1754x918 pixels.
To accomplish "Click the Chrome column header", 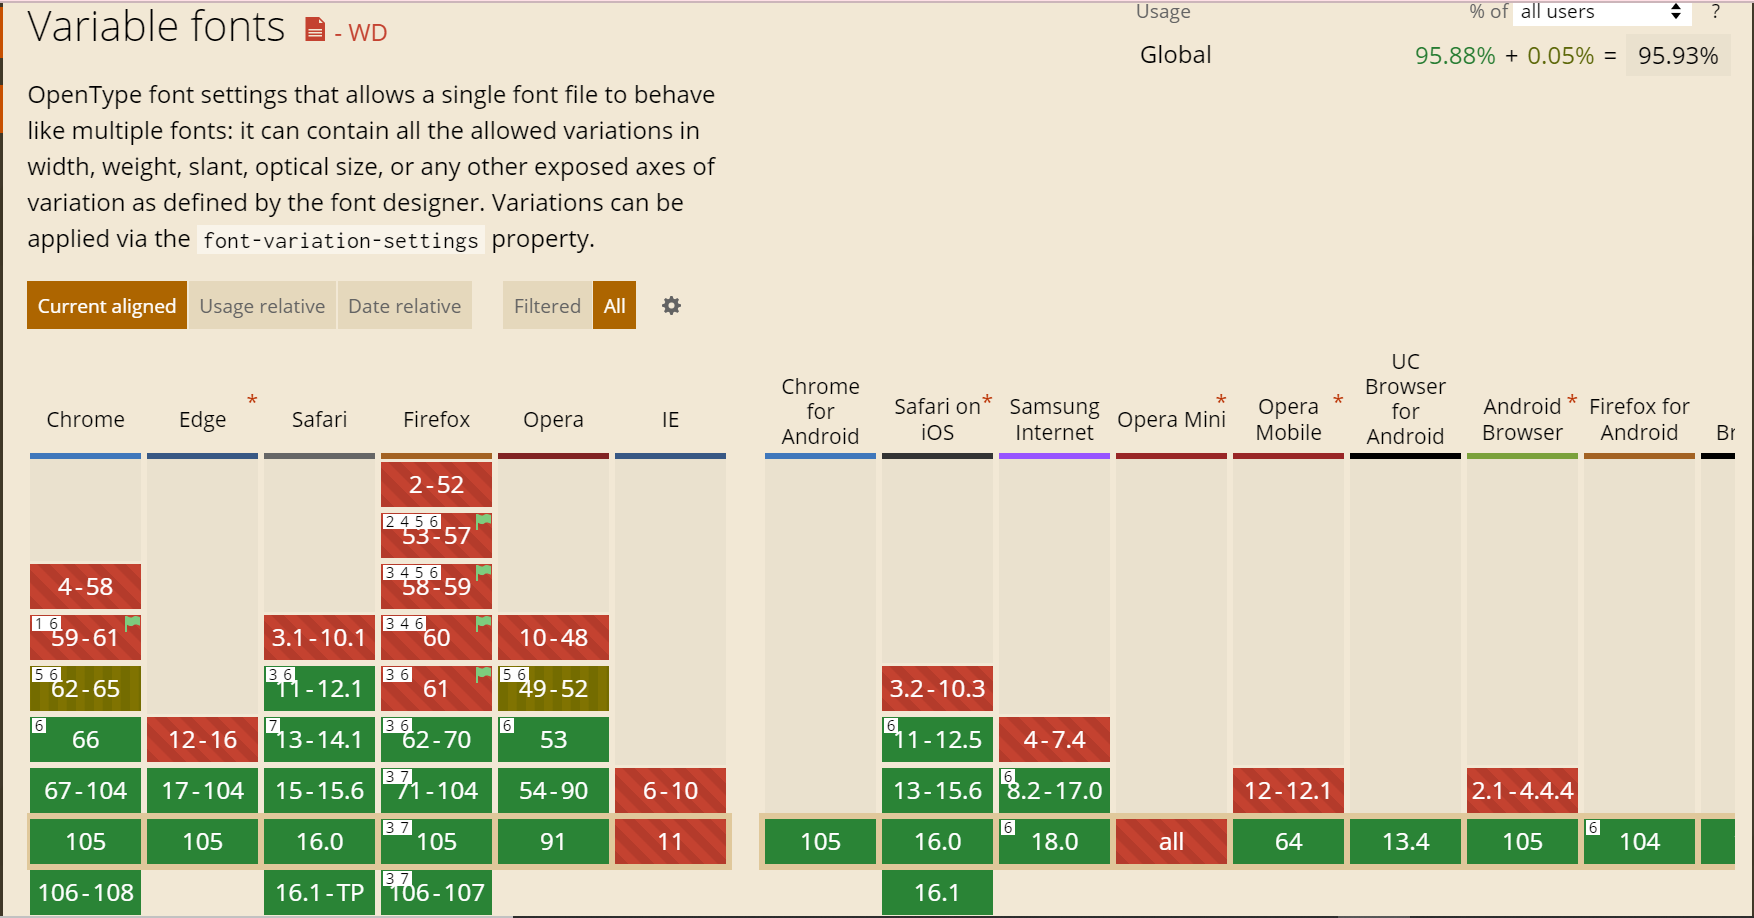I will click(x=86, y=419).
